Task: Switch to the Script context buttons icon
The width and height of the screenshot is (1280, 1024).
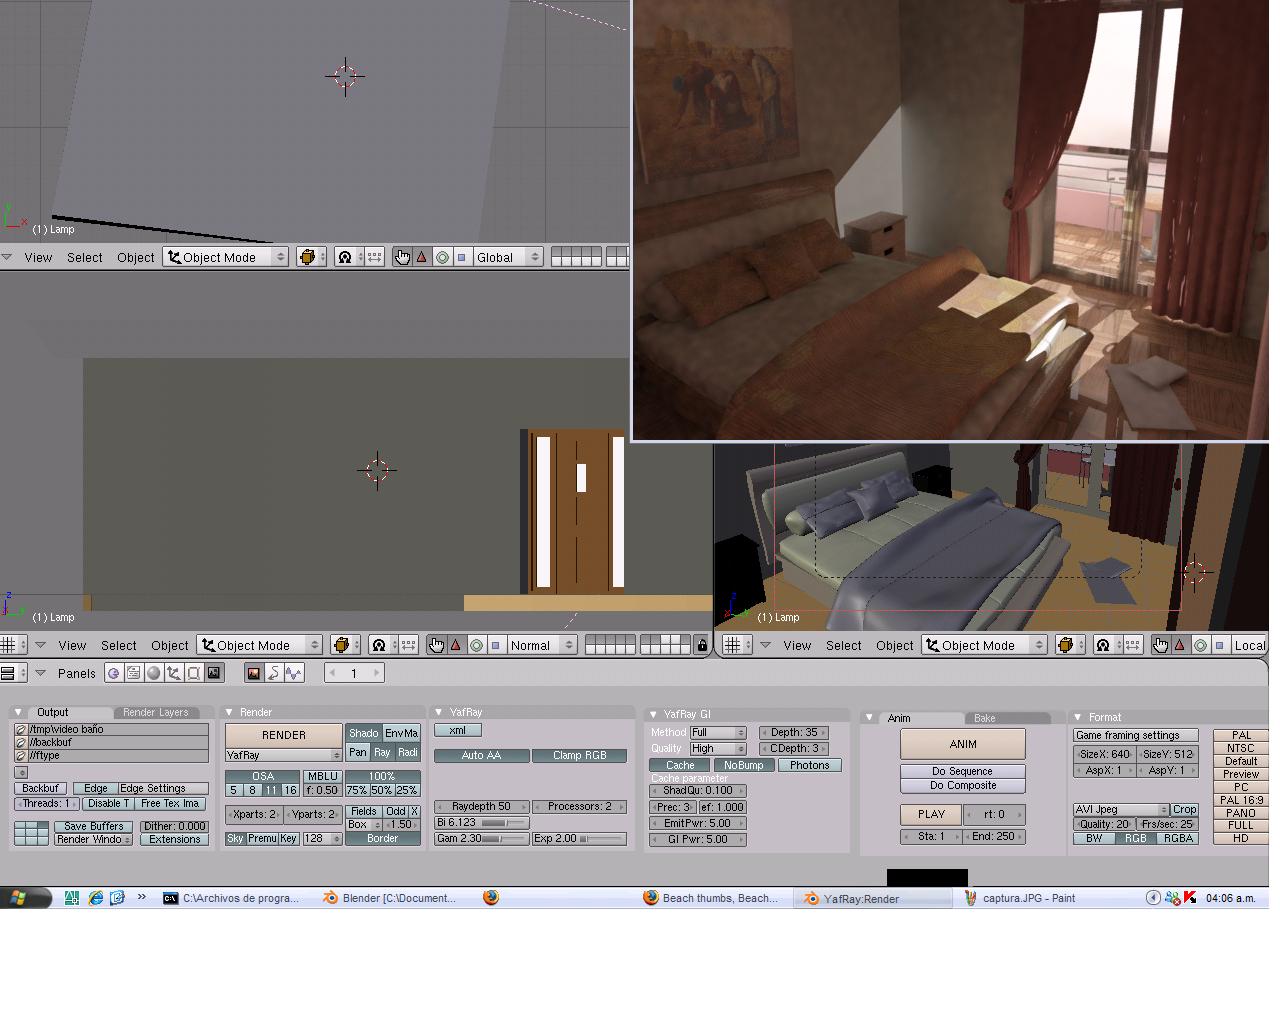Action: pyautogui.click(x=134, y=673)
